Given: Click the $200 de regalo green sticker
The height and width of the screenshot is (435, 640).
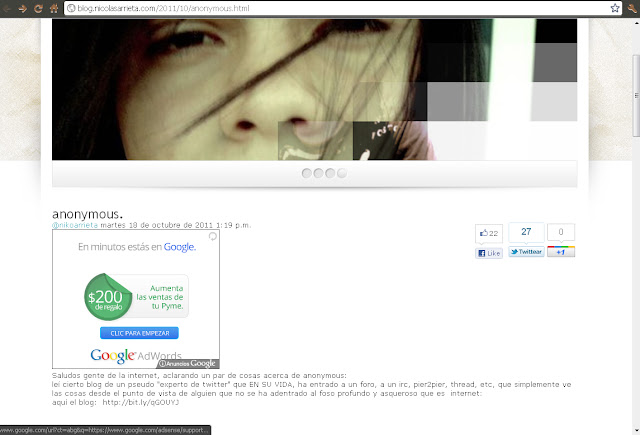Looking at the screenshot, I should click(x=107, y=297).
